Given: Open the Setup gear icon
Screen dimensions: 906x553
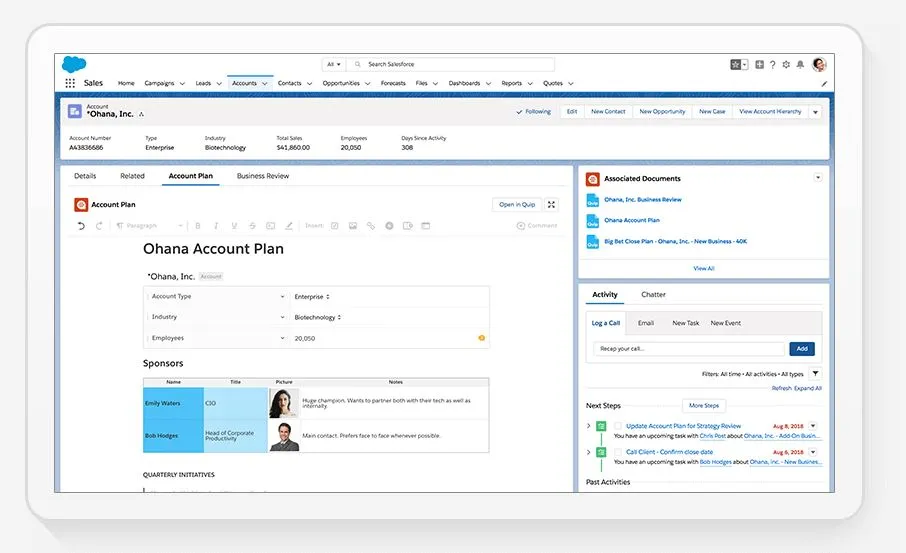Looking at the screenshot, I should [x=786, y=65].
